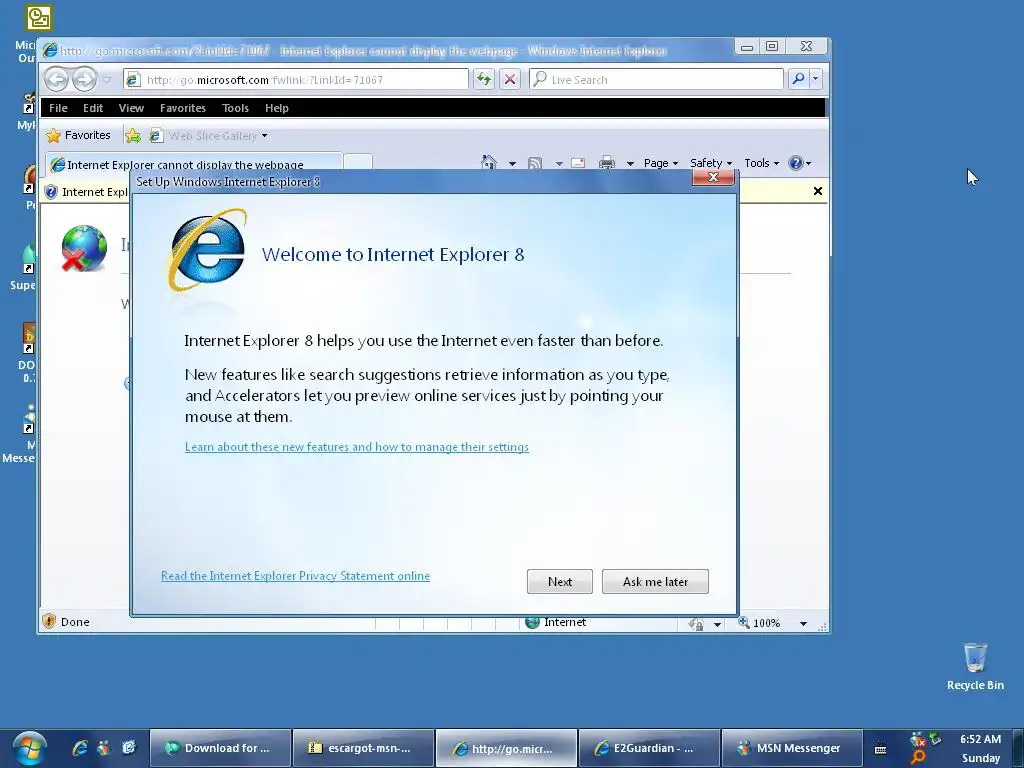Click the yellow desktop icon at top left
This screenshot has width=1024, height=768.
tap(39, 18)
